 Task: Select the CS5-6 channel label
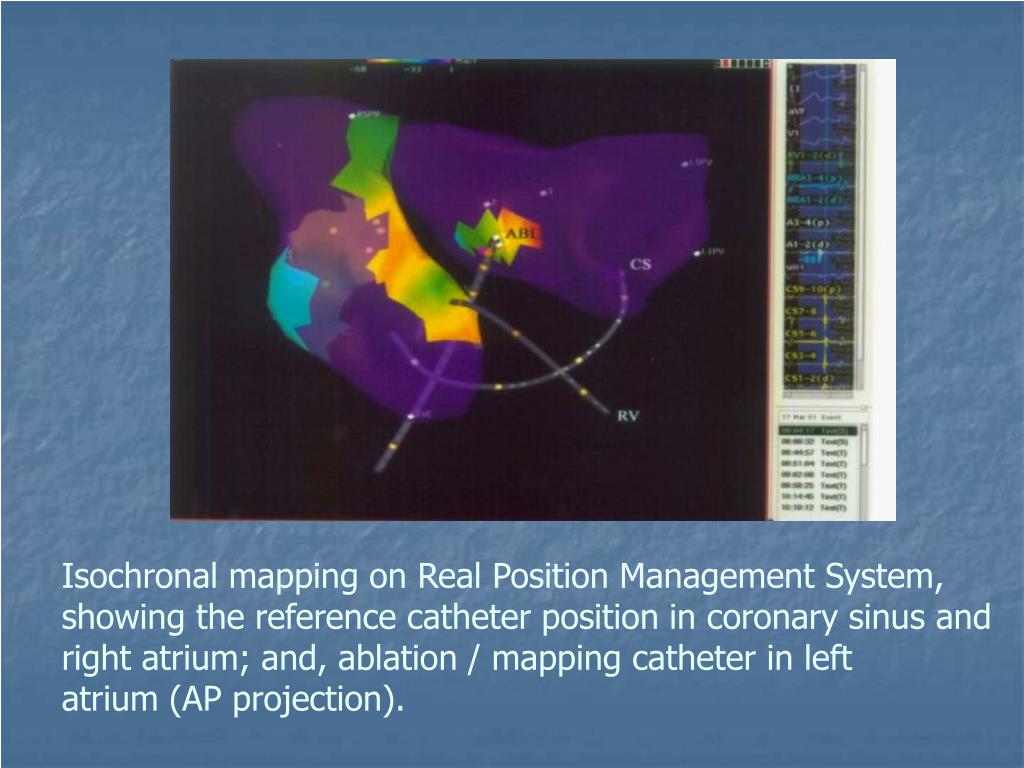801,334
